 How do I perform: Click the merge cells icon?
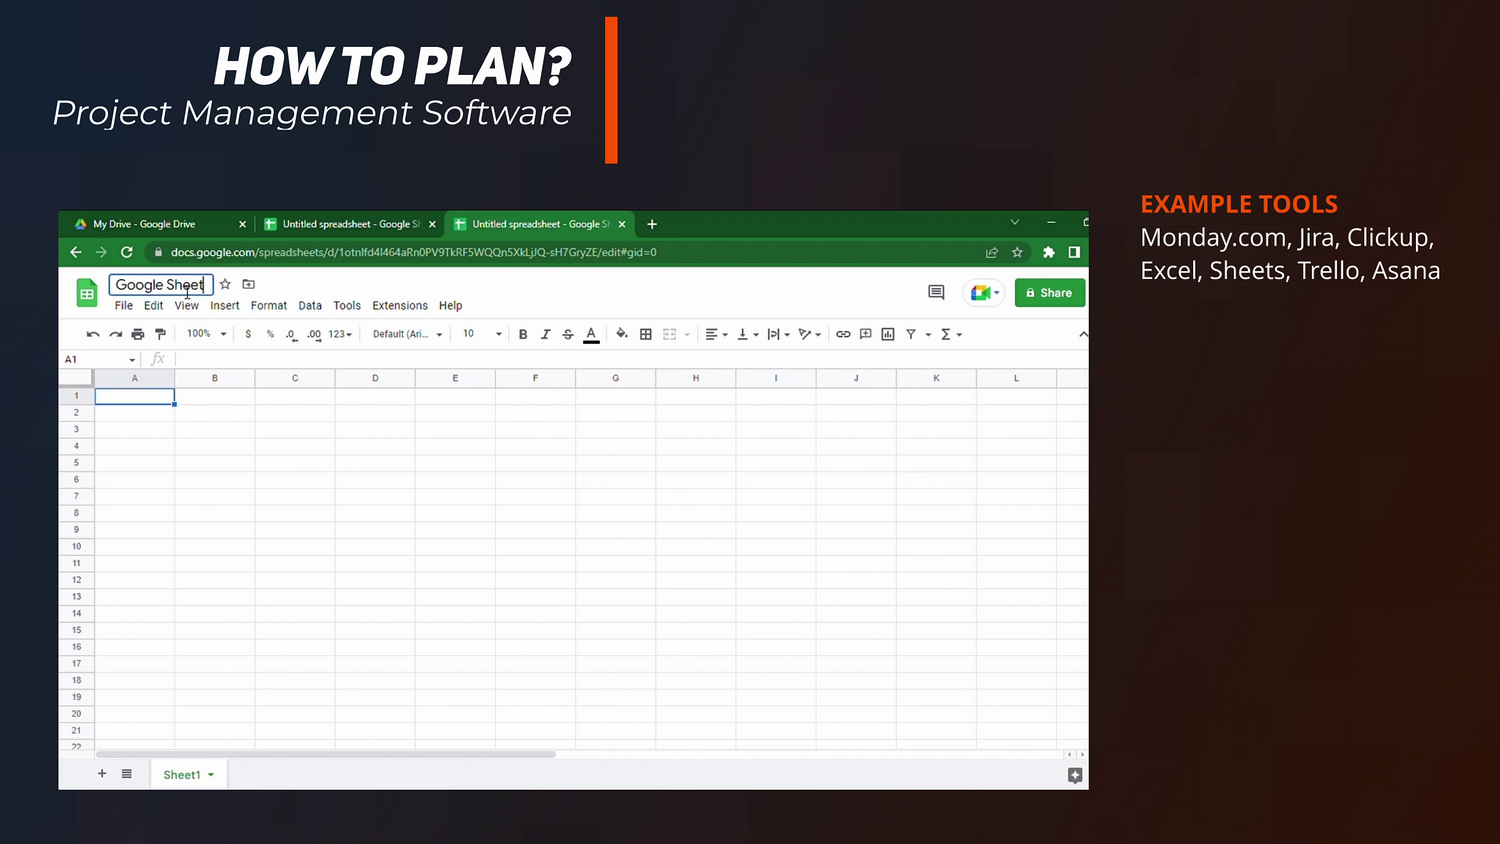[x=670, y=334]
